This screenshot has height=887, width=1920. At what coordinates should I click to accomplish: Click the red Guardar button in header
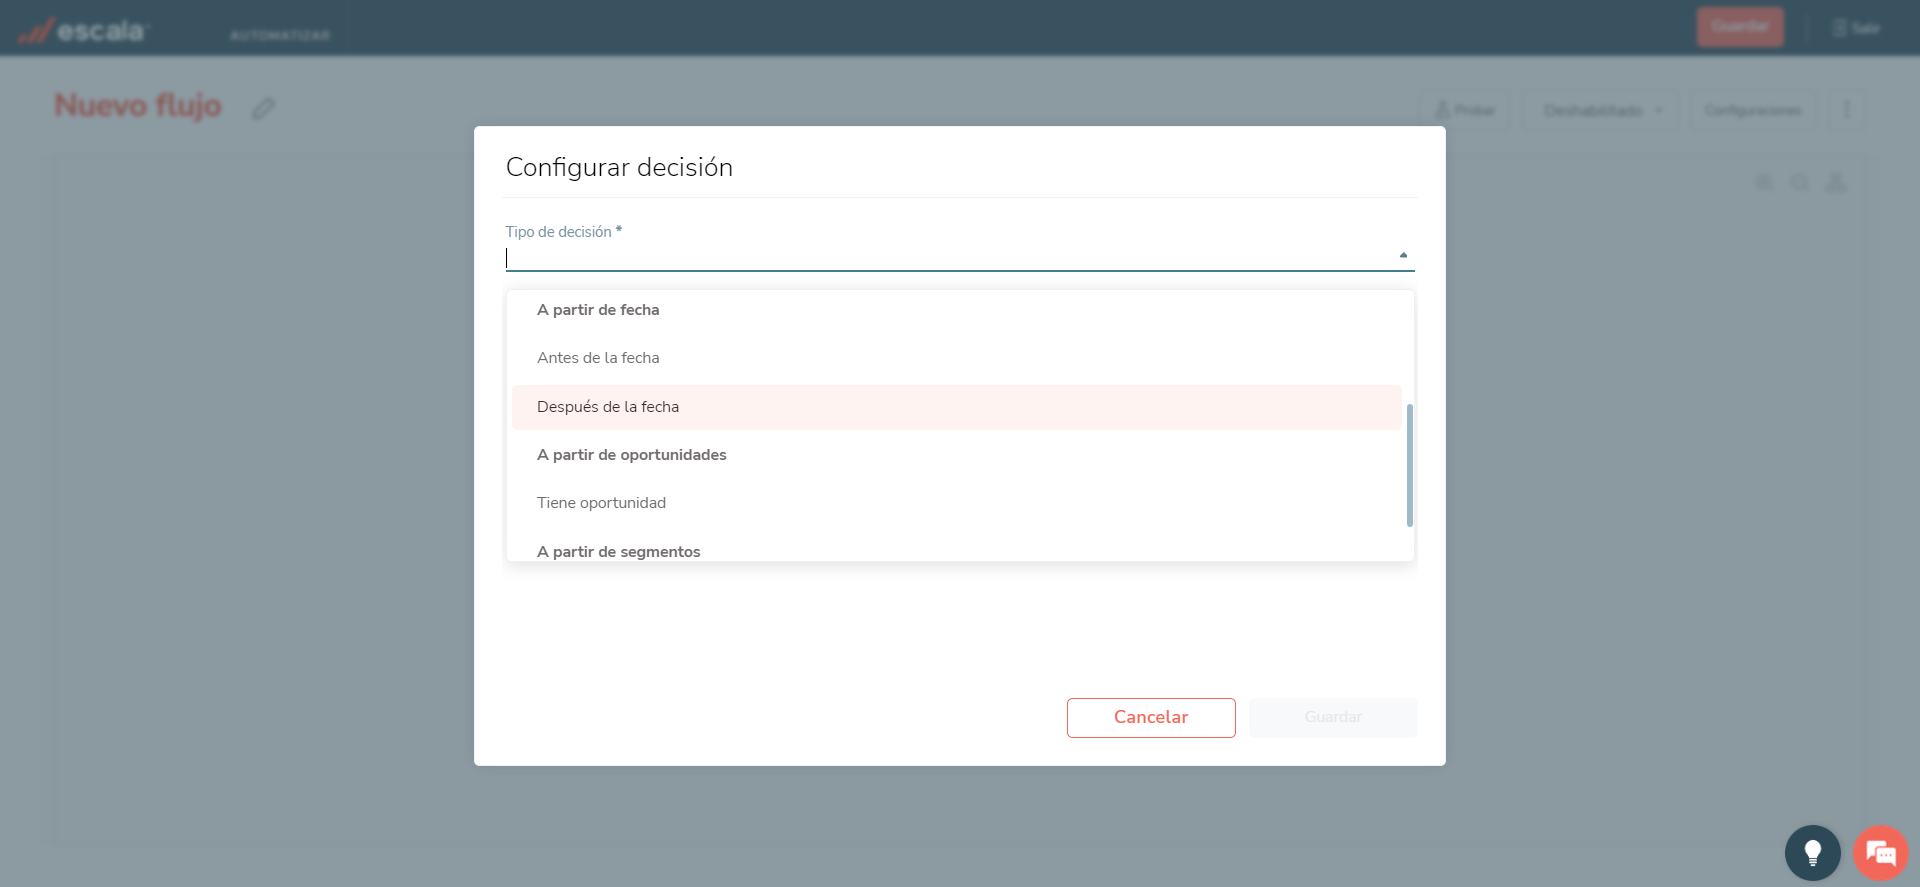pos(1739,27)
